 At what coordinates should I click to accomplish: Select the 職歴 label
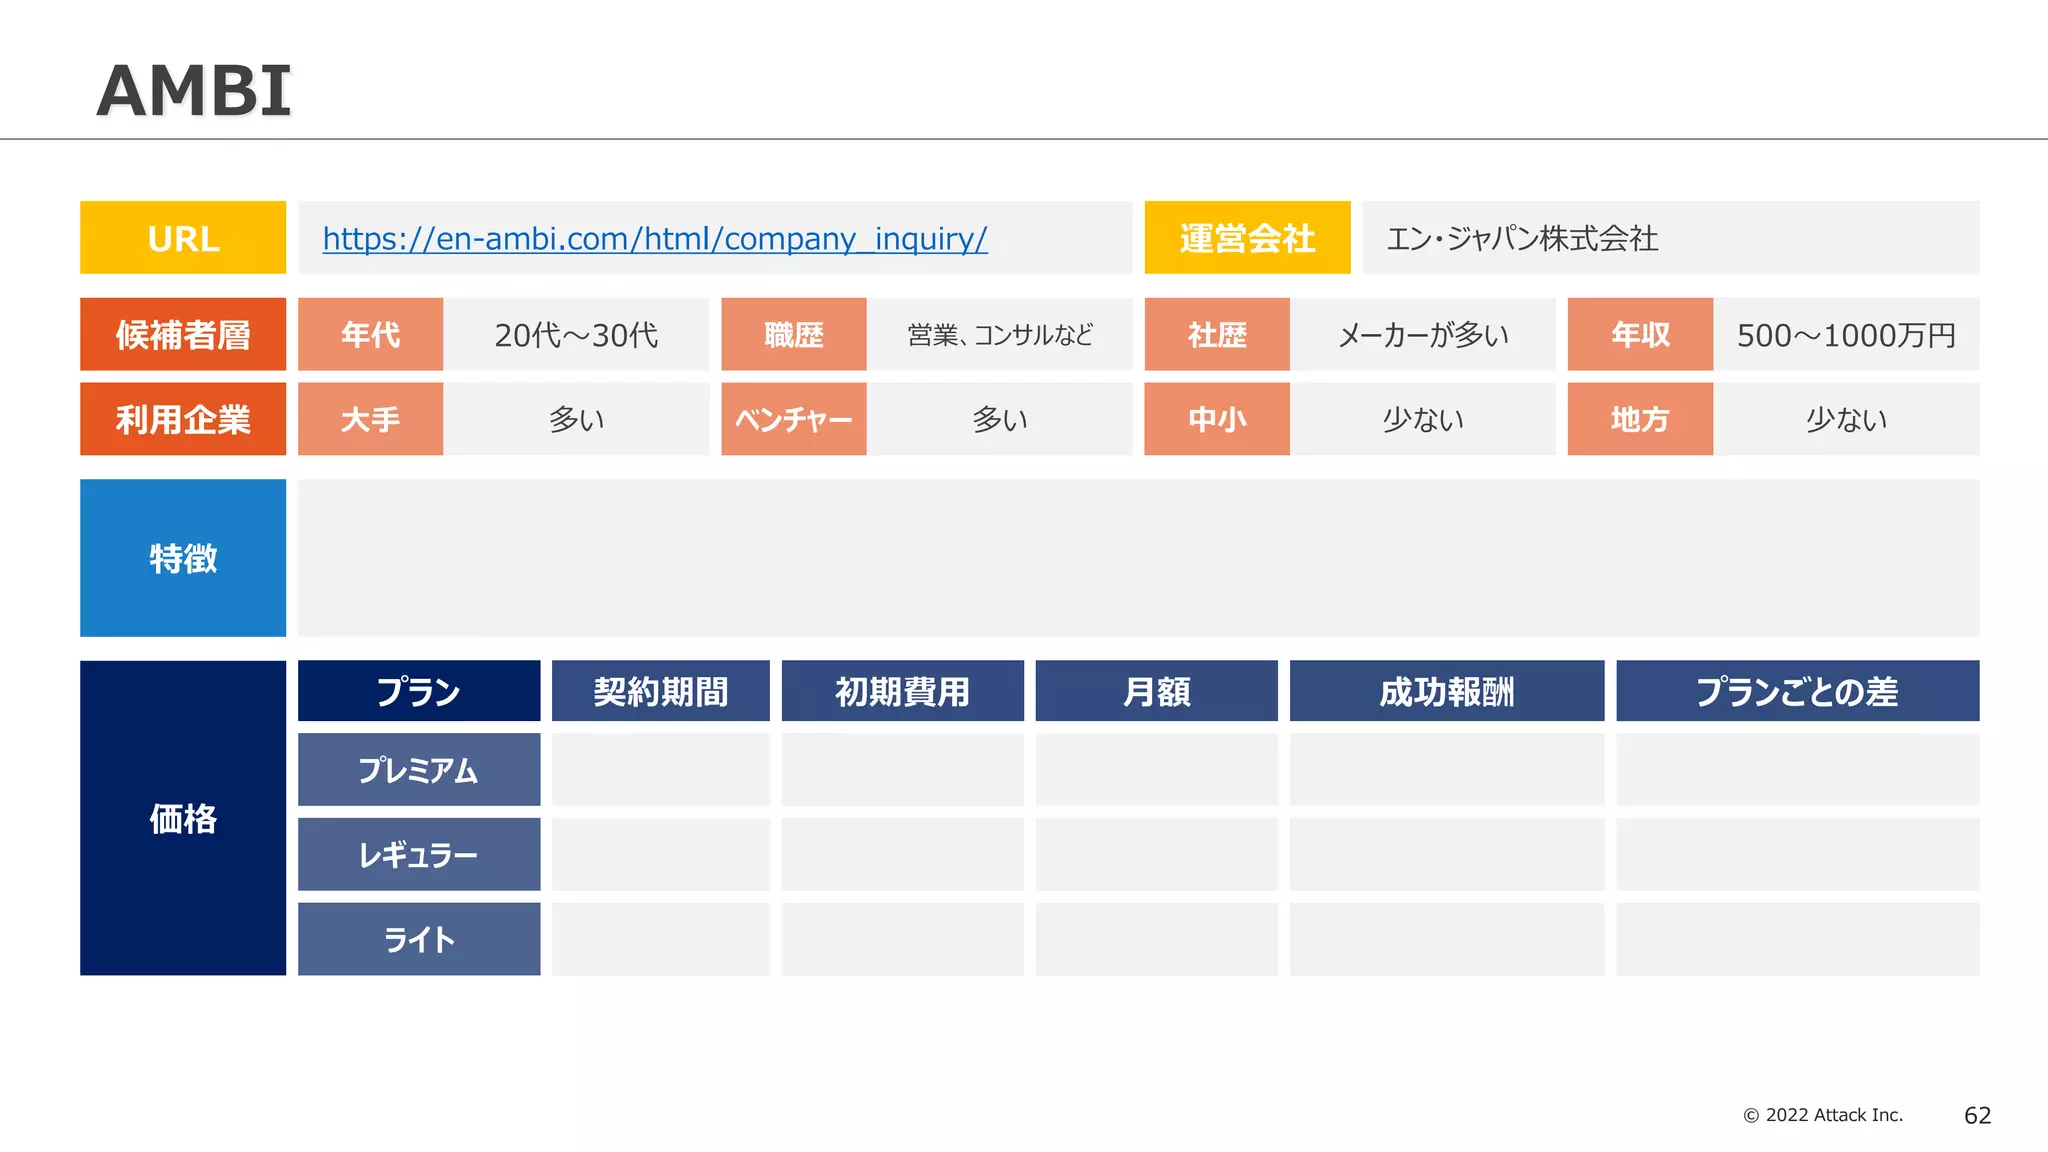pos(794,334)
